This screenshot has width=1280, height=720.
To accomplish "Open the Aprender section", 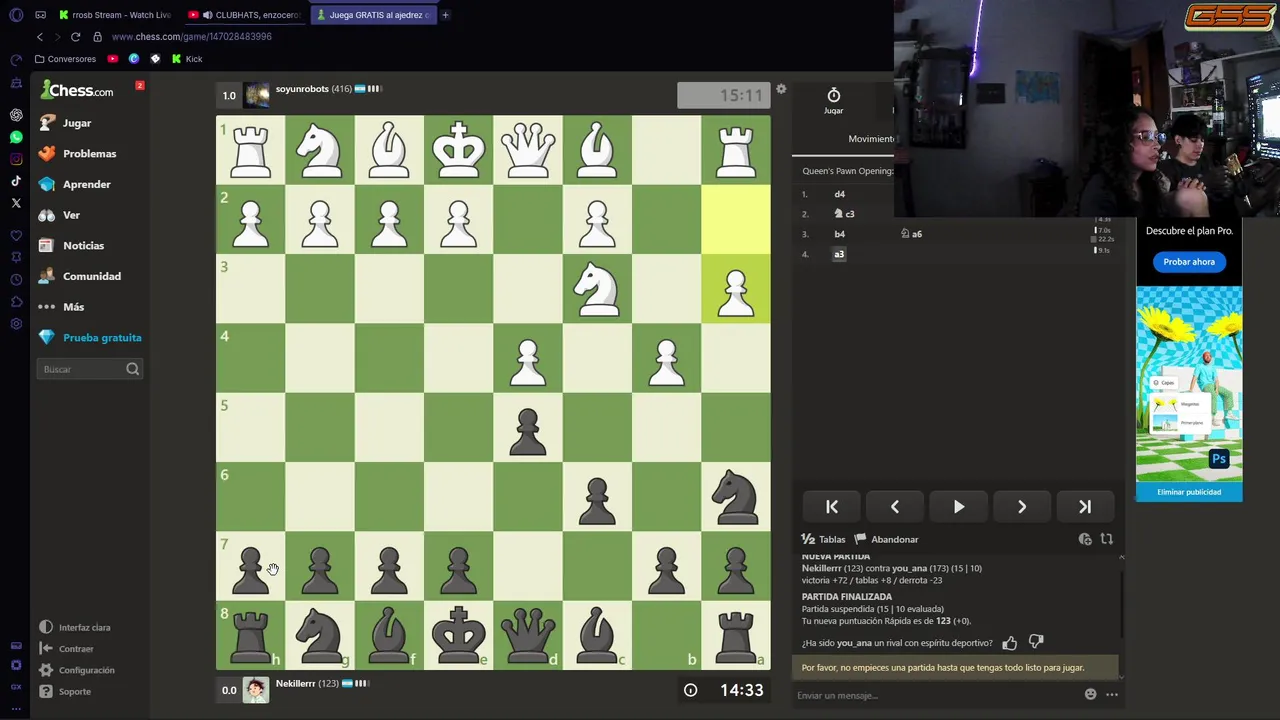I will (x=75, y=184).
